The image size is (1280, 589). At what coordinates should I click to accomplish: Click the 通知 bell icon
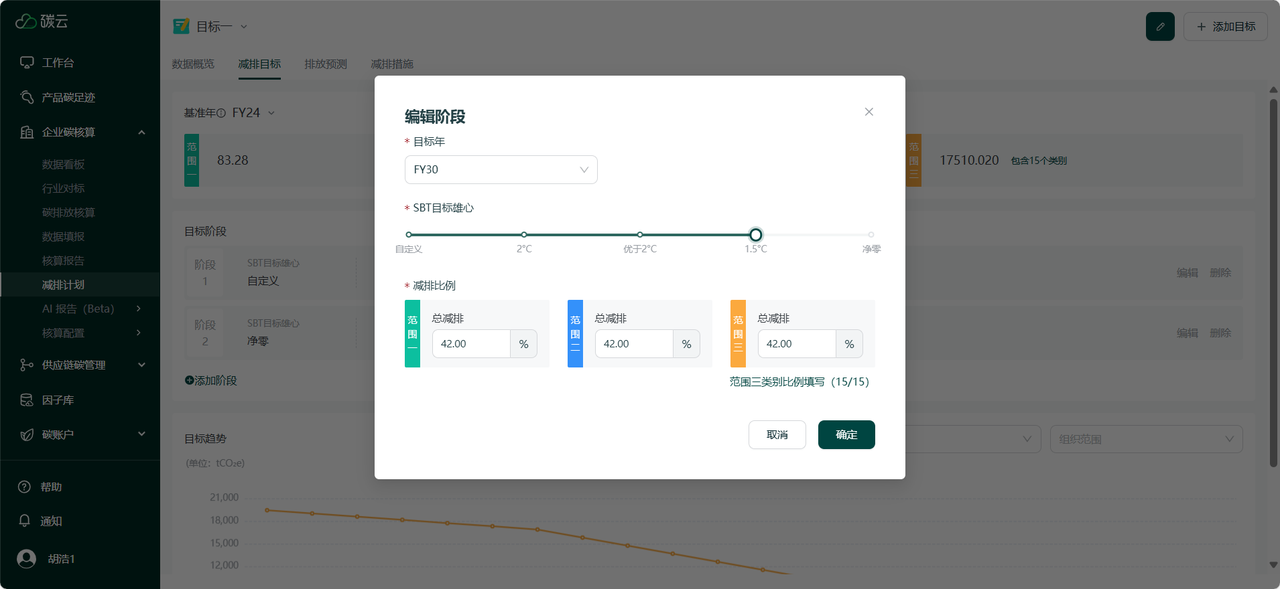point(25,521)
